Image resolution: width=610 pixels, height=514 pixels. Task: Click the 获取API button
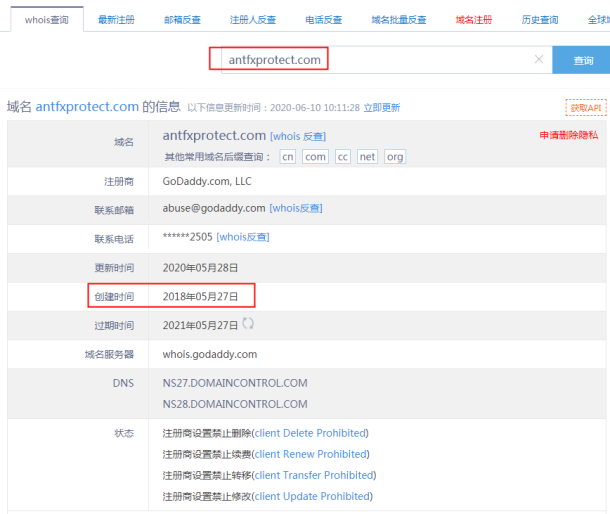point(585,107)
